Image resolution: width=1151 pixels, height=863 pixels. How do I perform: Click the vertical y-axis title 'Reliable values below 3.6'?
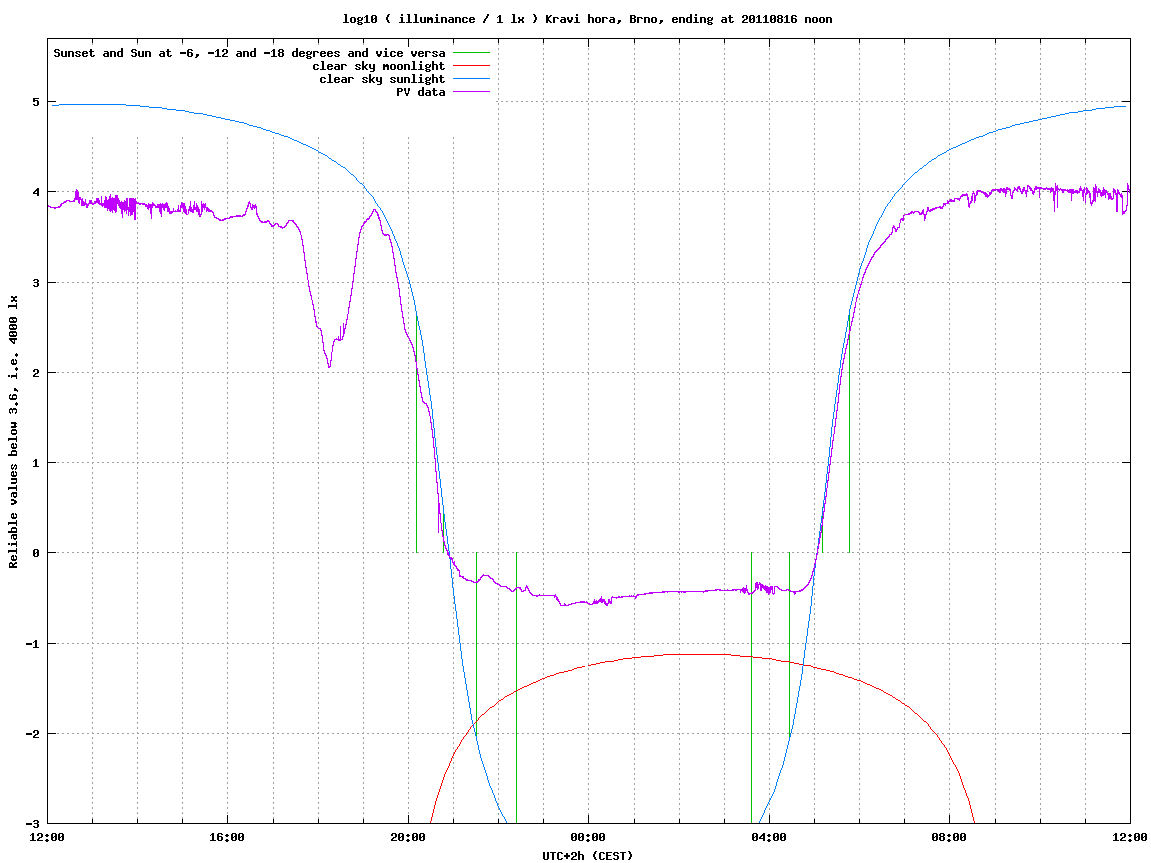[x=13, y=432]
